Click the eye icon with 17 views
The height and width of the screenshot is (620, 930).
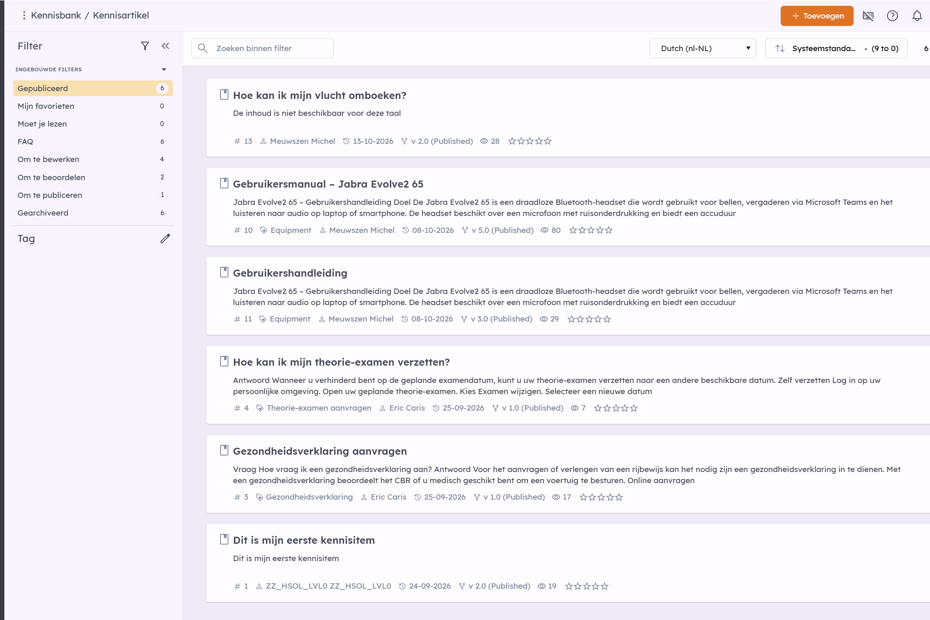(556, 497)
